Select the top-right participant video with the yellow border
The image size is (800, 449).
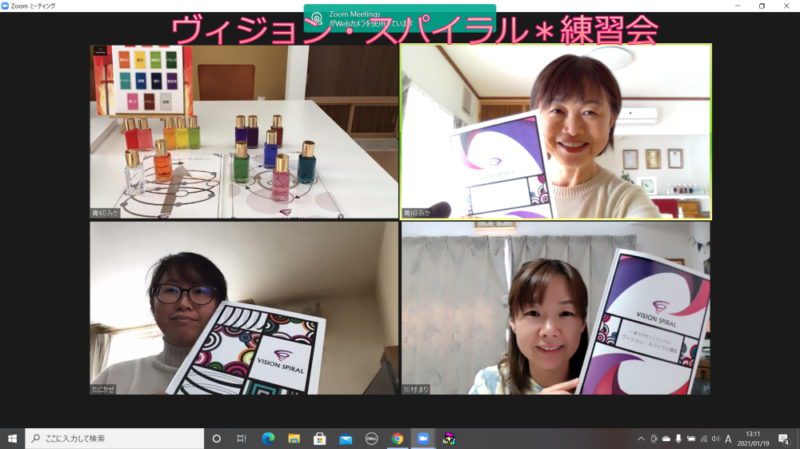555,131
